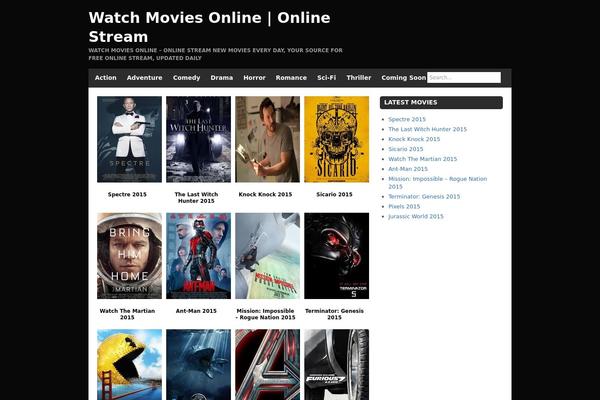600x400 pixels.
Task: Open the Terminator poster thumbnail
Action: pyautogui.click(x=336, y=256)
